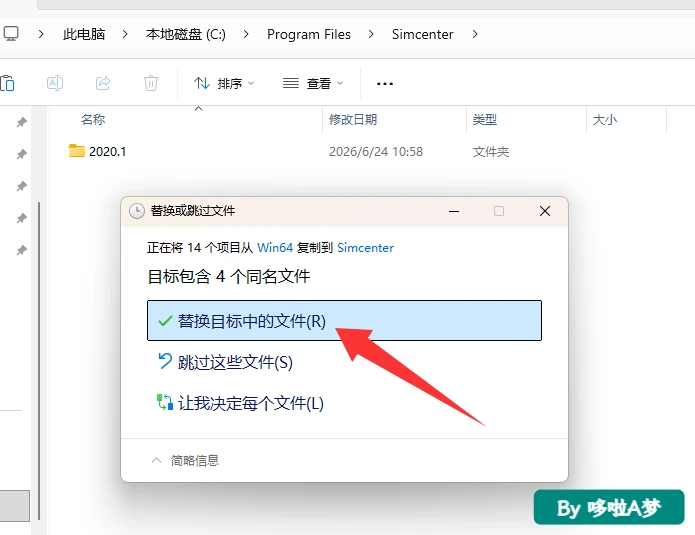The height and width of the screenshot is (535, 695).
Task: Click the share icon in toolbar
Action: (x=103, y=83)
